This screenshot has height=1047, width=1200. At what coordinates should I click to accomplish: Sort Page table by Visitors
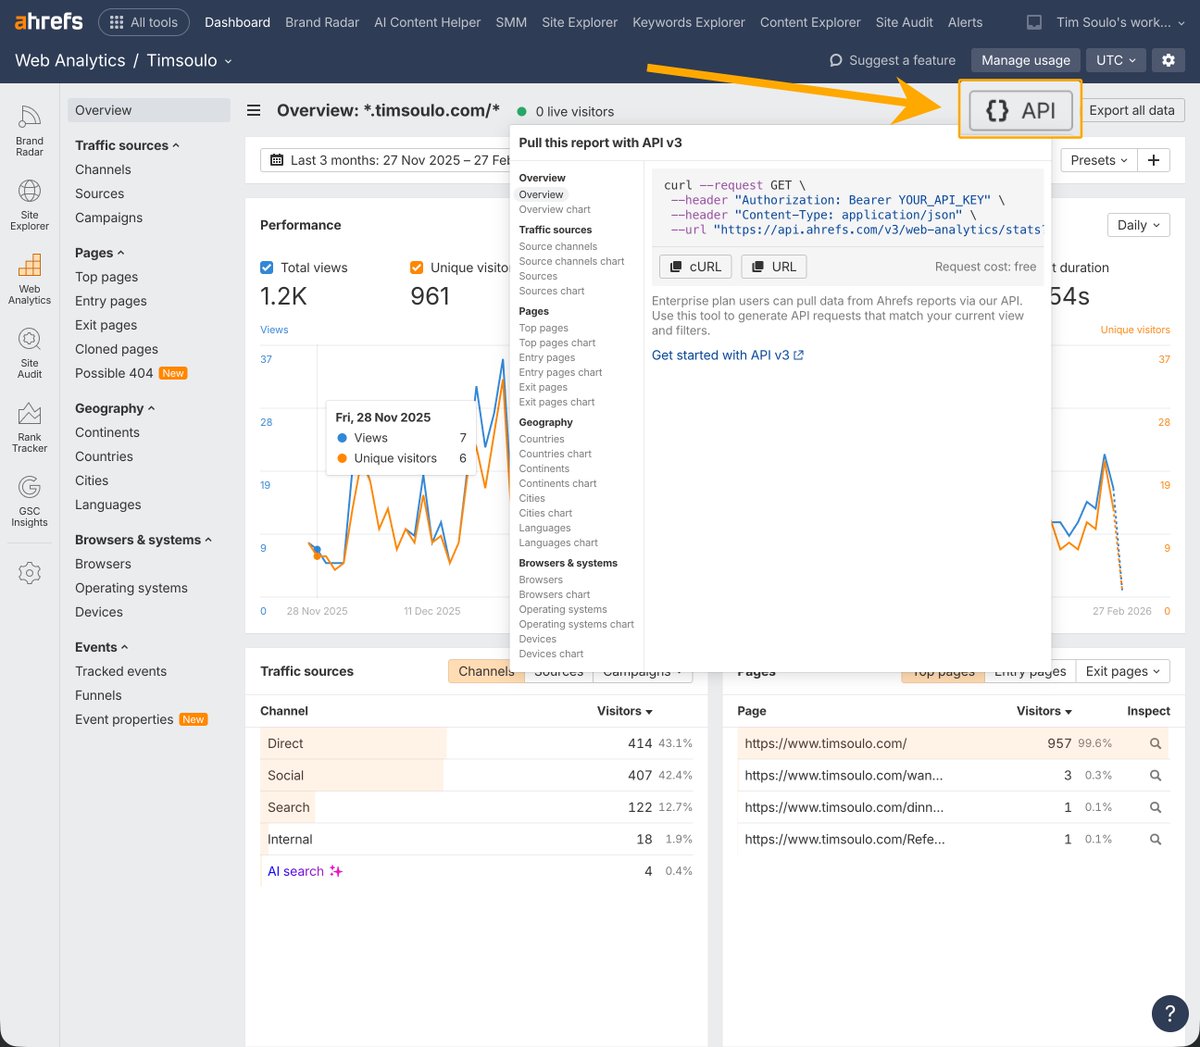[1044, 711]
